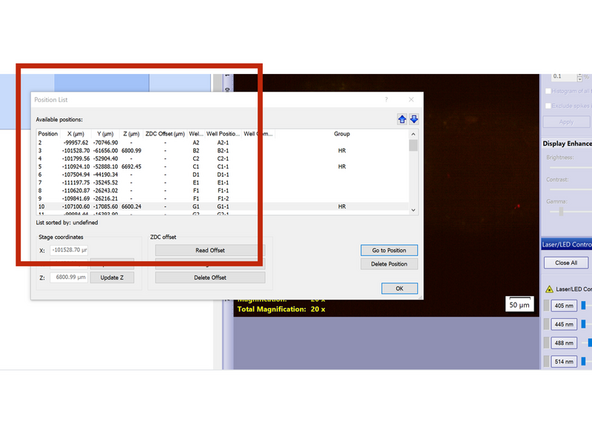Image resolution: width=592 pixels, height=444 pixels.
Task: Select position row 4 (C2-1)
Action: tap(223, 159)
